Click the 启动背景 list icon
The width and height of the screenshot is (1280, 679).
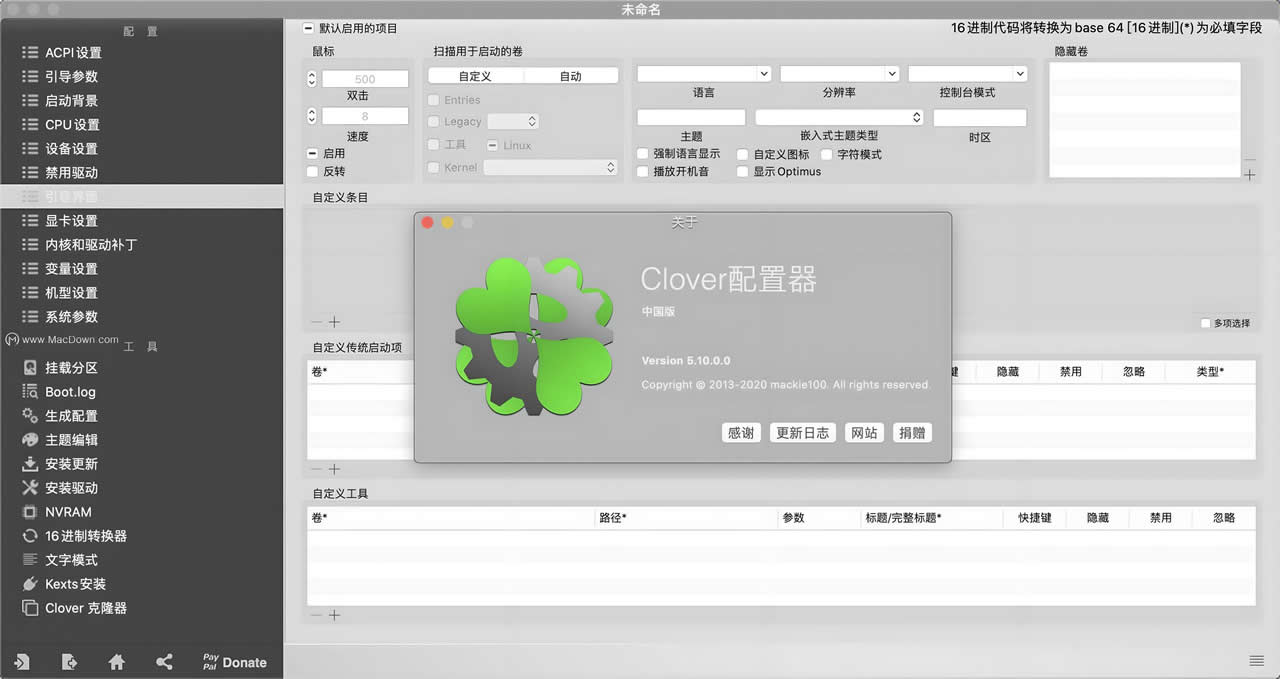(x=30, y=100)
